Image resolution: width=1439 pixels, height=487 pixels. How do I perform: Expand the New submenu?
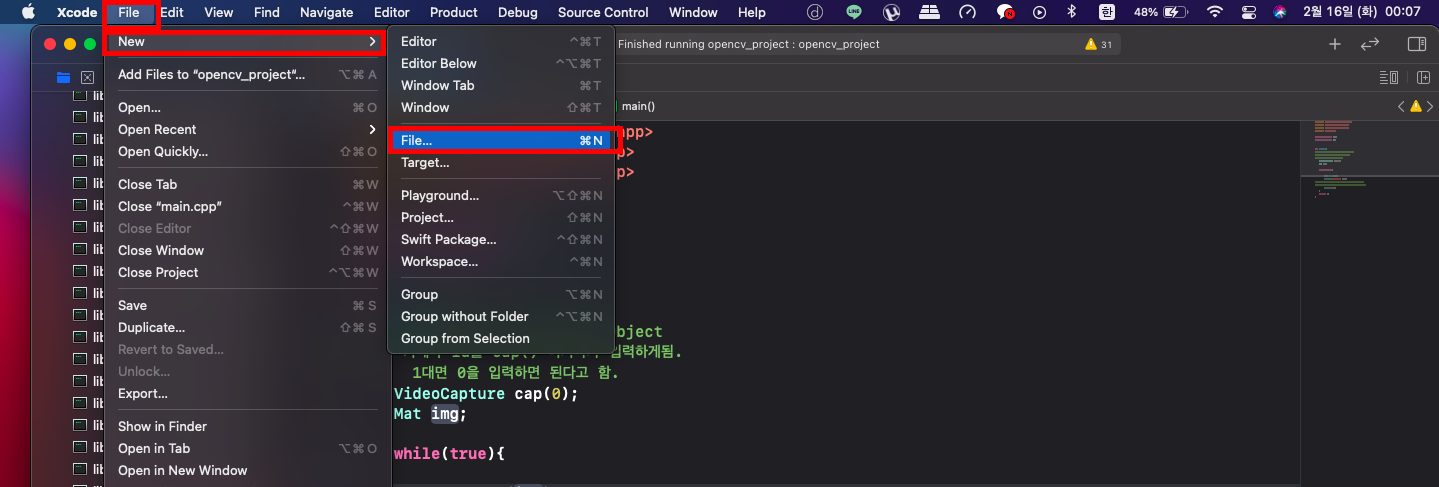(x=246, y=41)
